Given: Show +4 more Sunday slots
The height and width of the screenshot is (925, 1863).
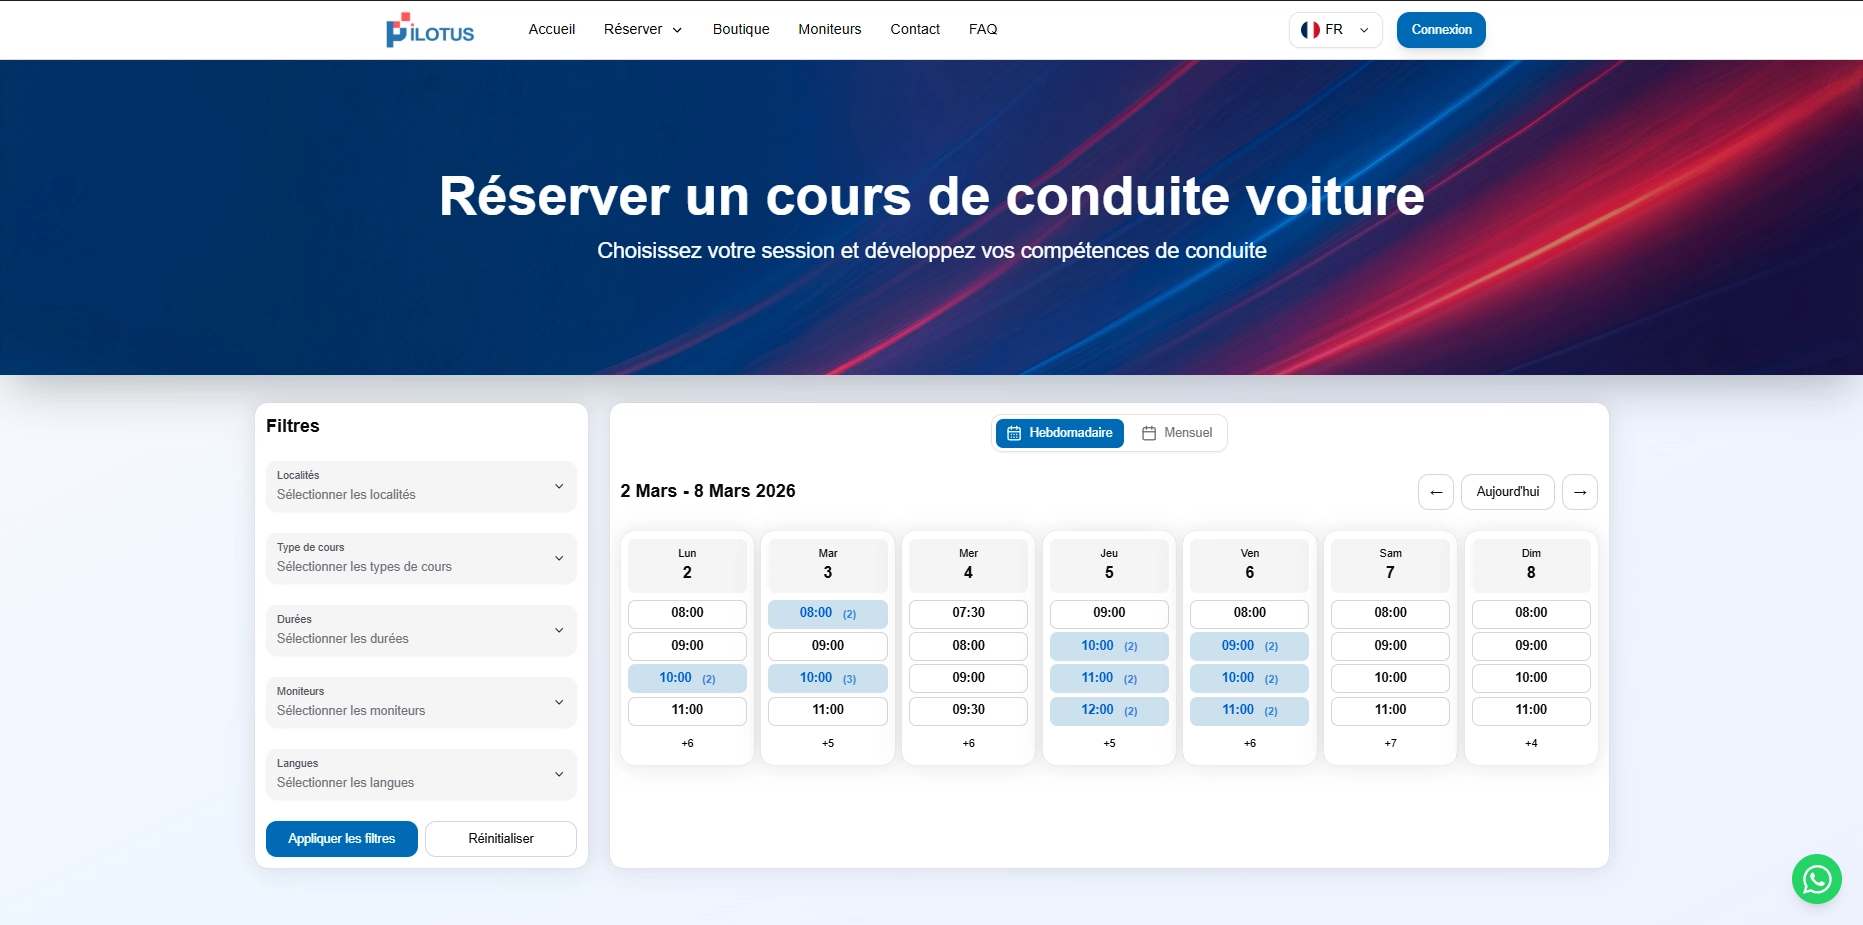Looking at the screenshot, I should pos(1531,743).
